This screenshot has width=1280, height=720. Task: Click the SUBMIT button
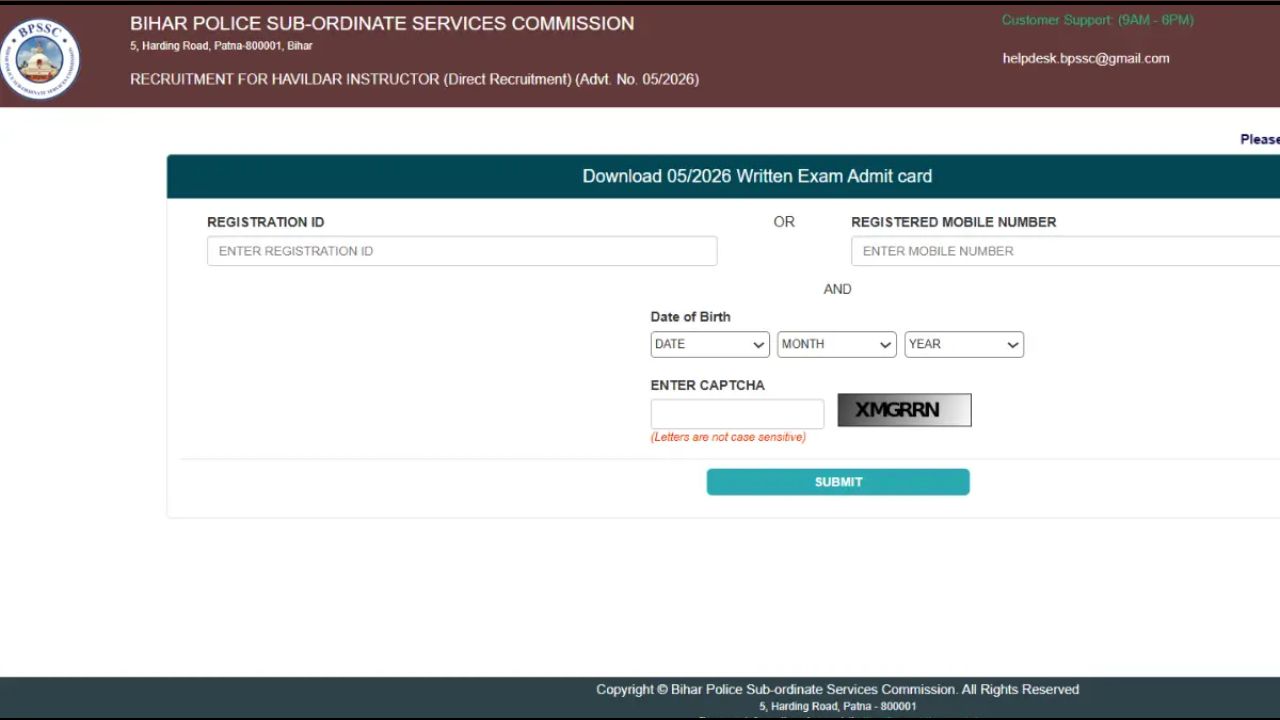tap(838, 482)
